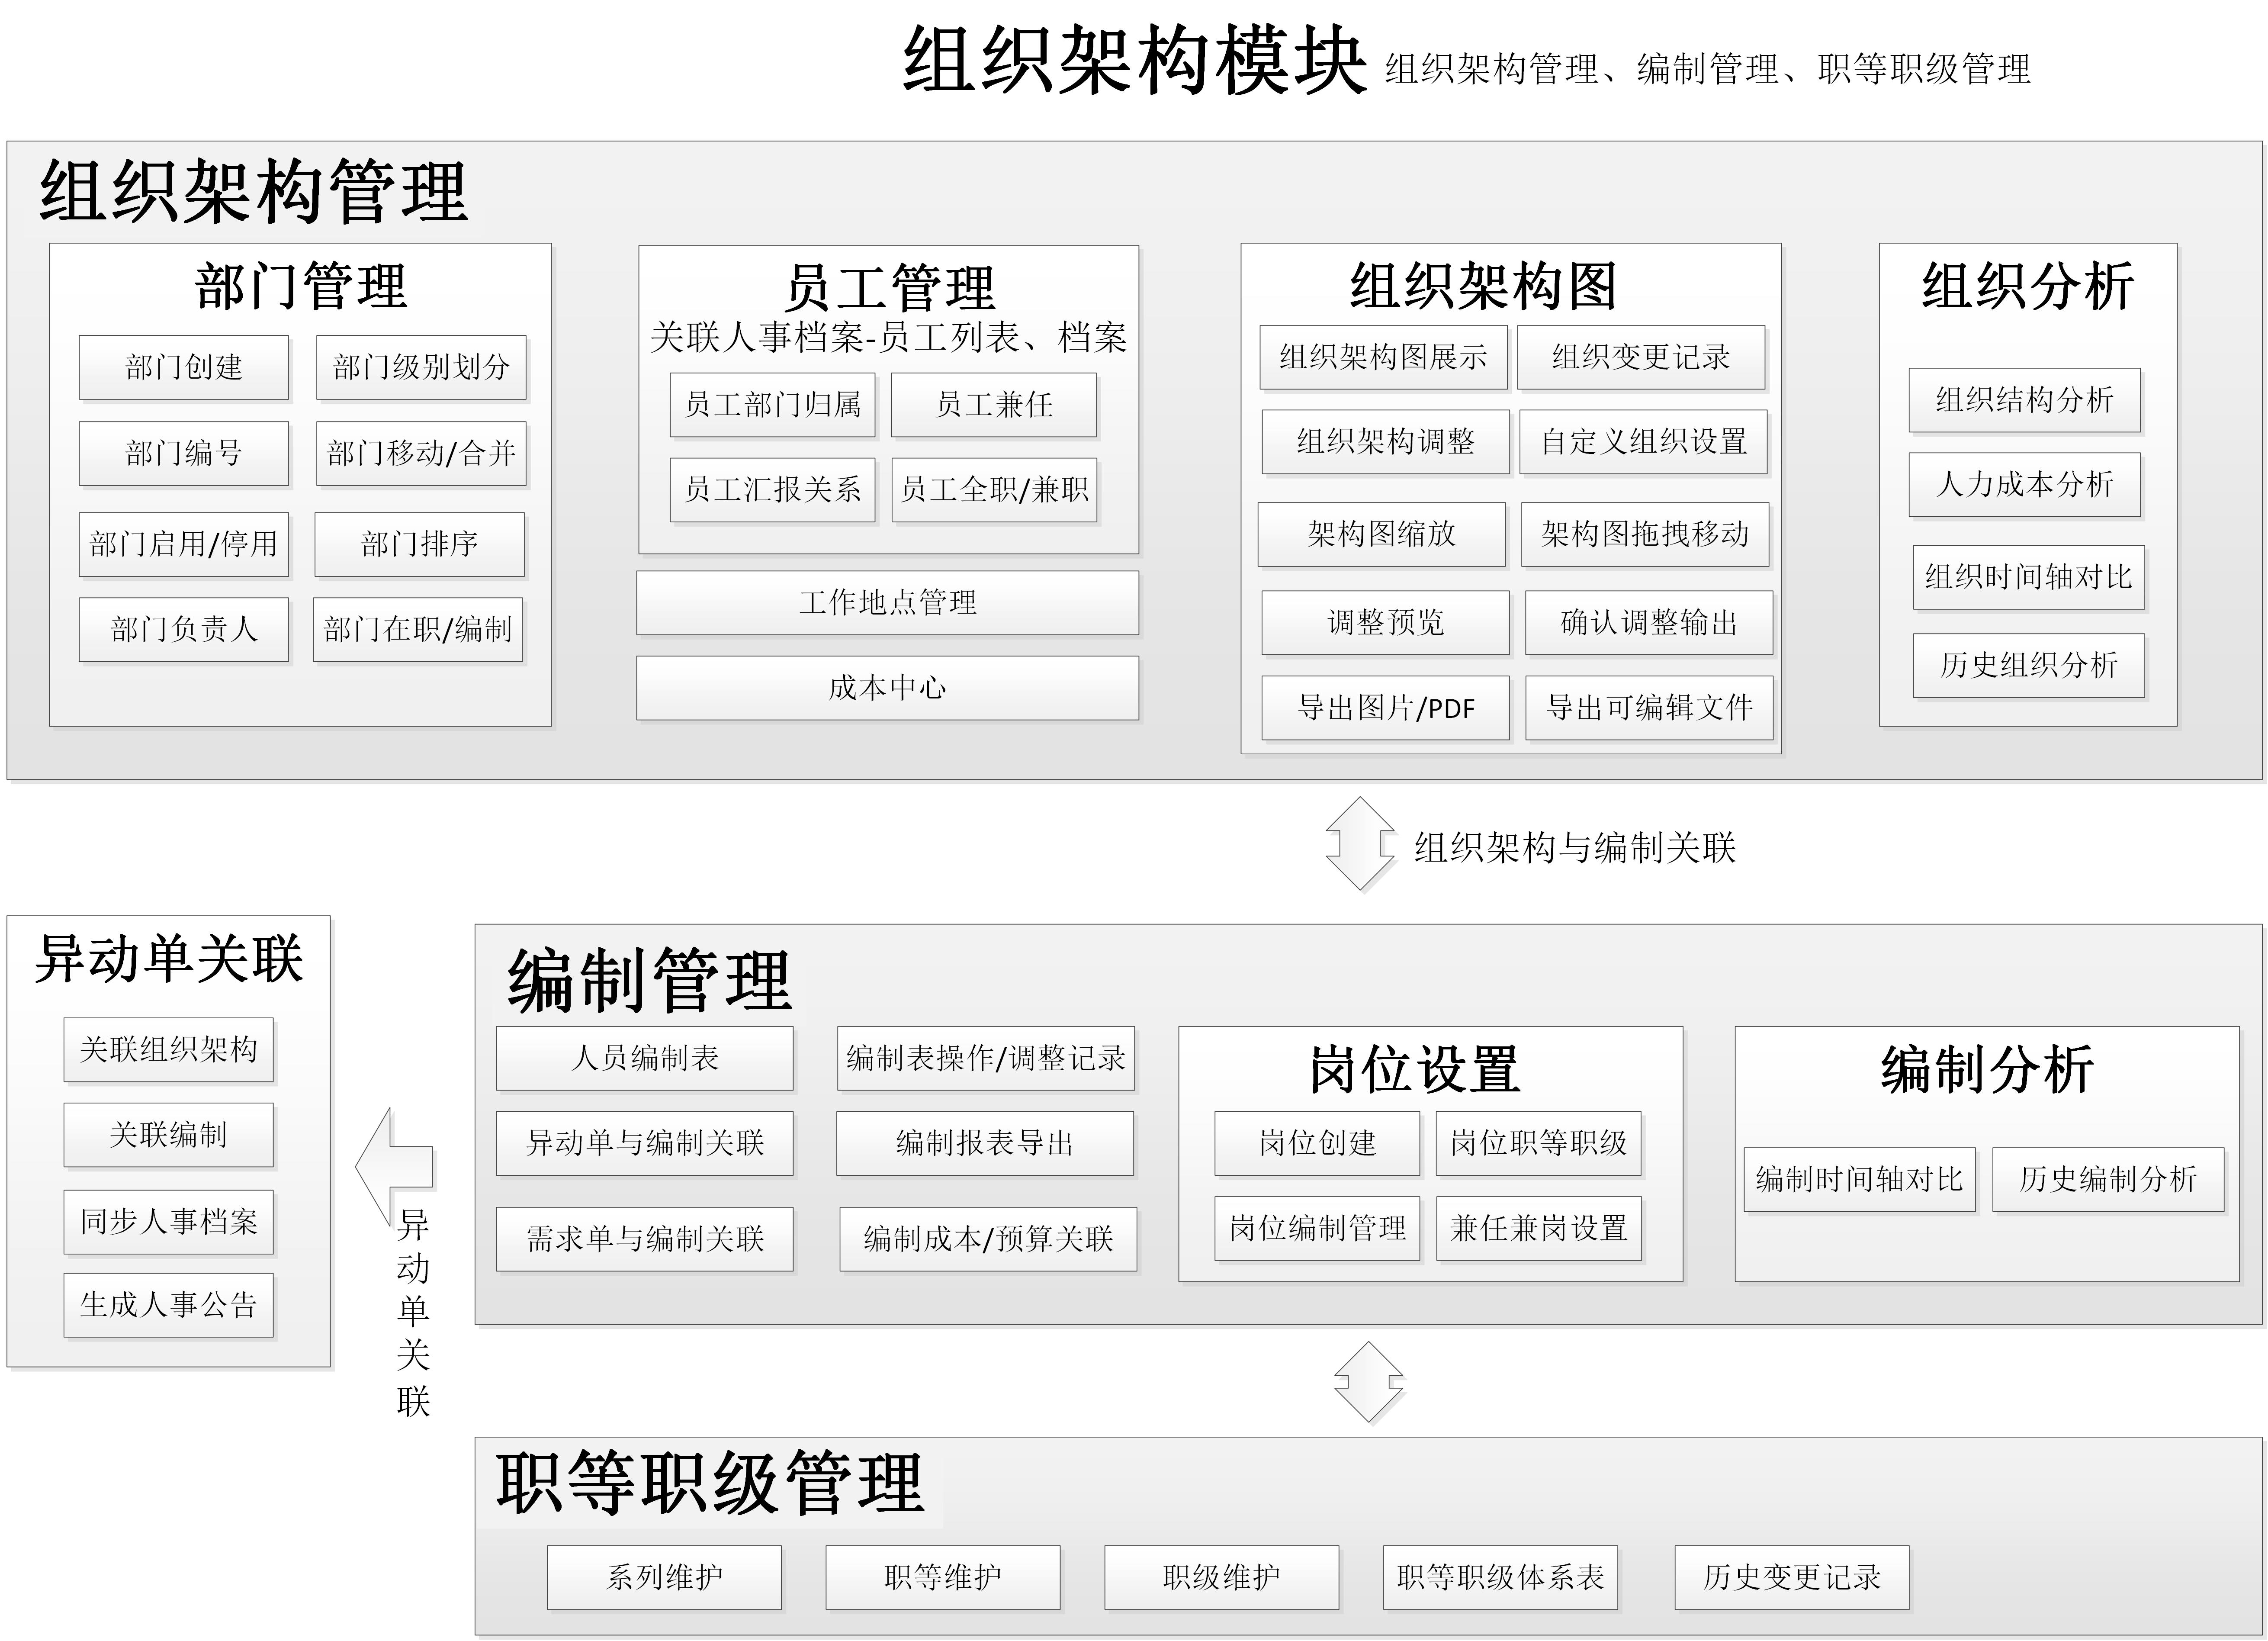Select the 历史组织分析 box

coord(2029,665)
